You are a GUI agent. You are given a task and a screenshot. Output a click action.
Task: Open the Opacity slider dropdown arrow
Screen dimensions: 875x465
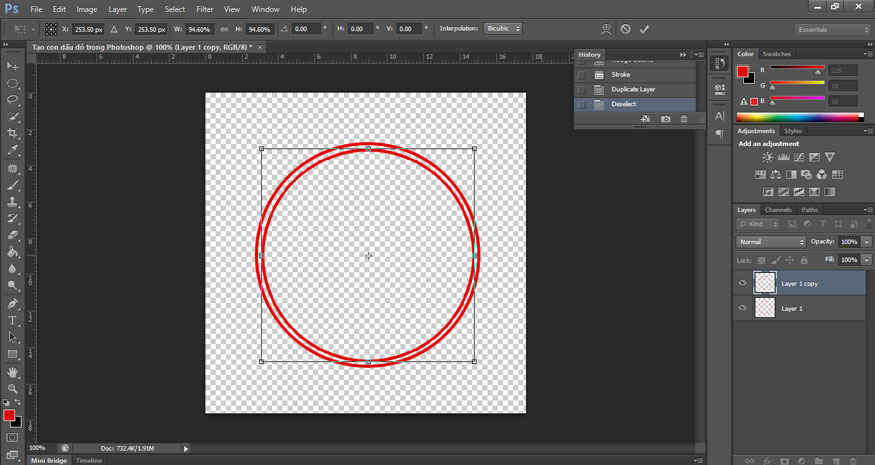[866, 242]
